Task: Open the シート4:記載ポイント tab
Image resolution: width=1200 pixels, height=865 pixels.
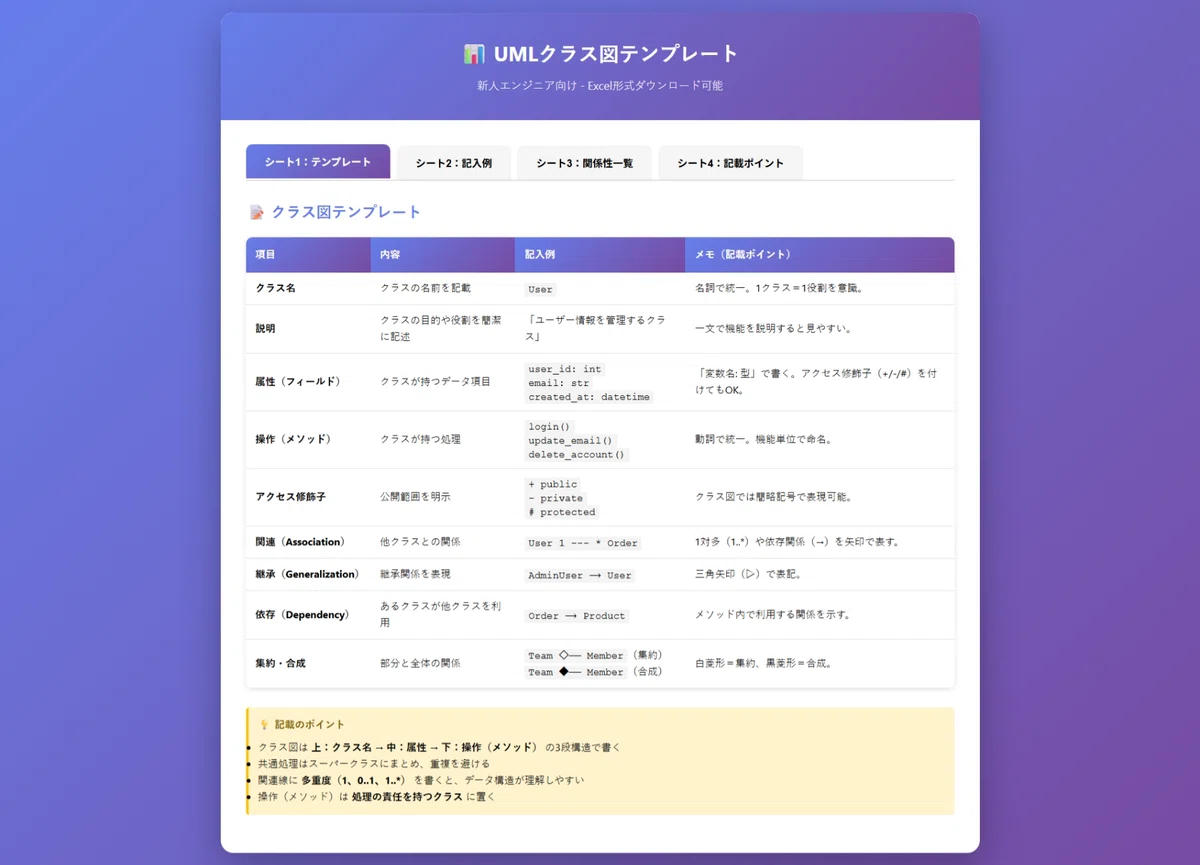Action: pos(730,163)
